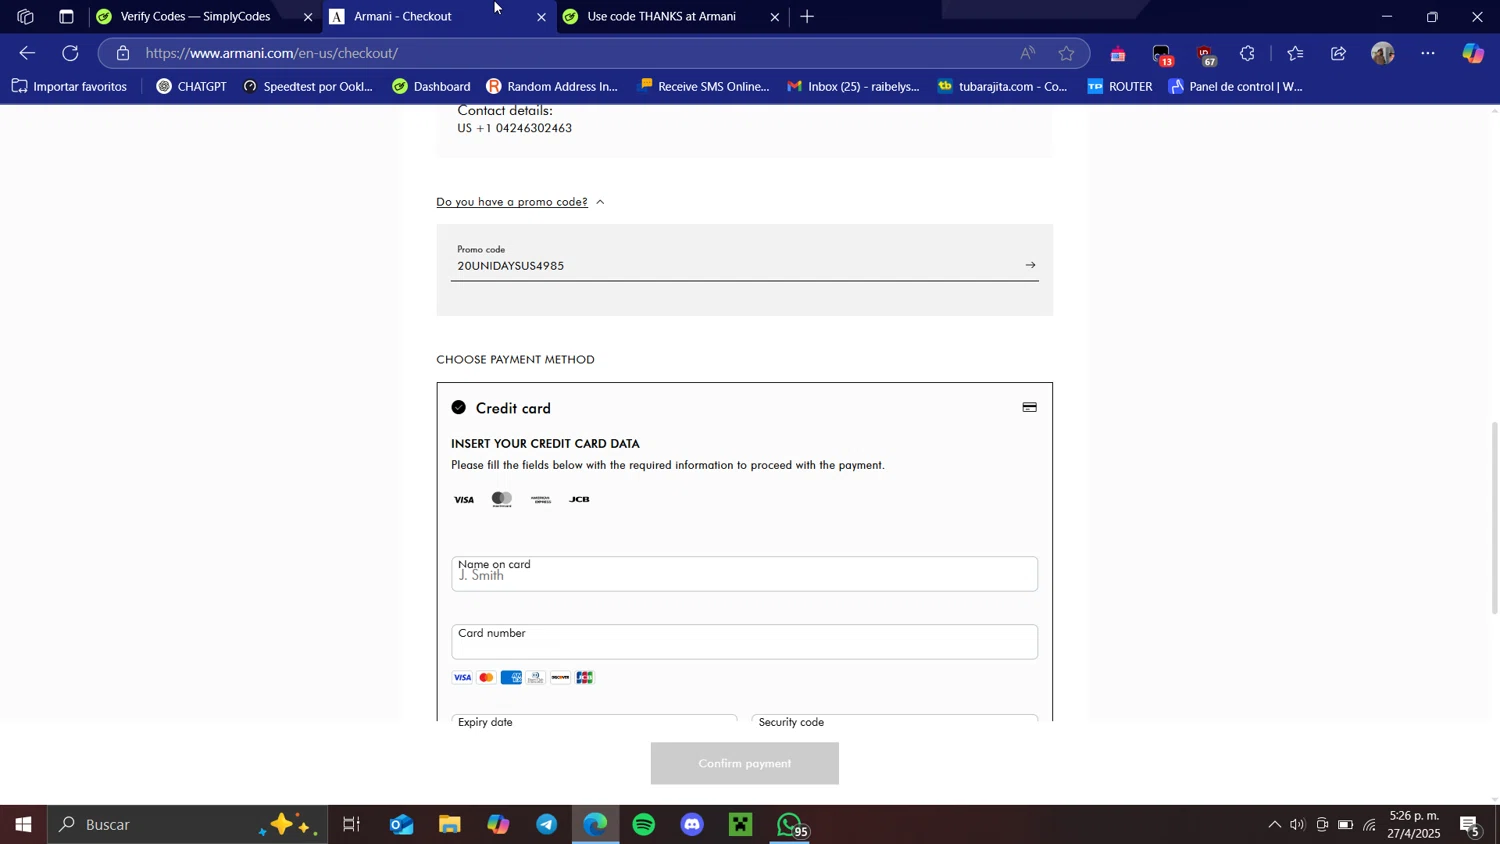The width and height of the screenshot is (1500, 844).
Task: Refresh the current page
Action: coord(70,54)
